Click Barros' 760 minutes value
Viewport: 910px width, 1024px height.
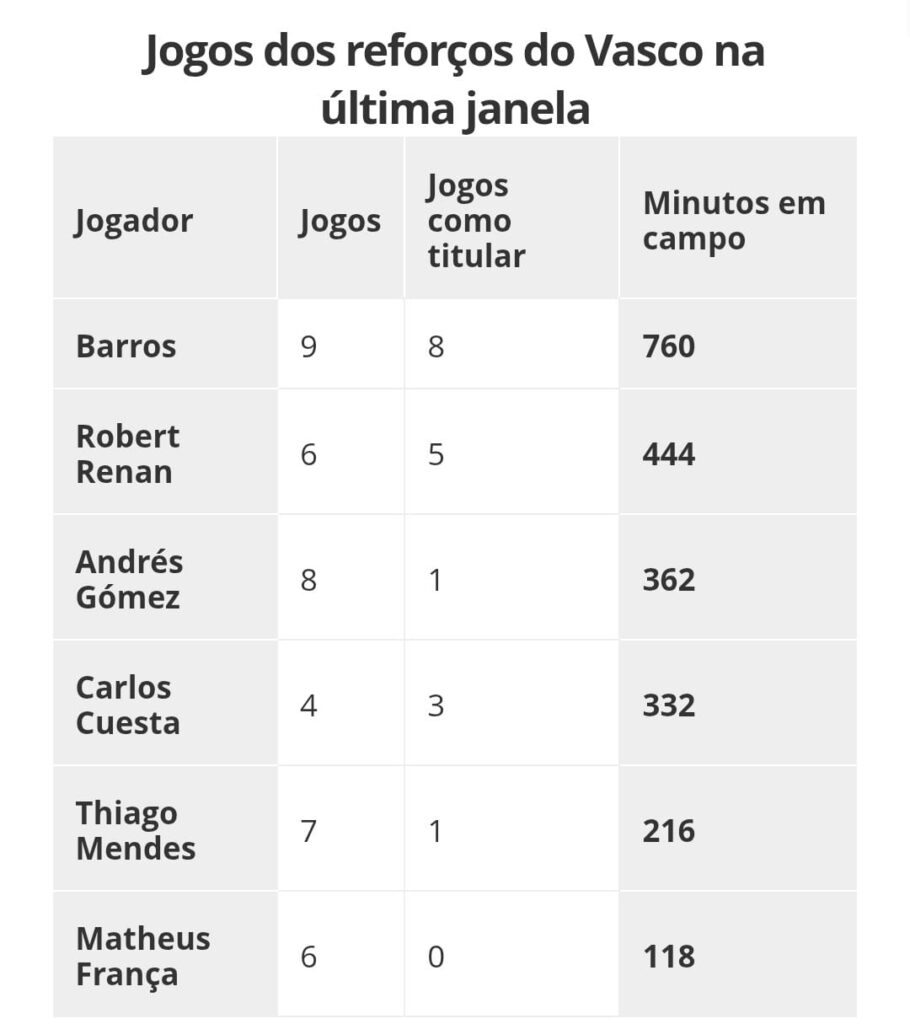tap(669, 346)
